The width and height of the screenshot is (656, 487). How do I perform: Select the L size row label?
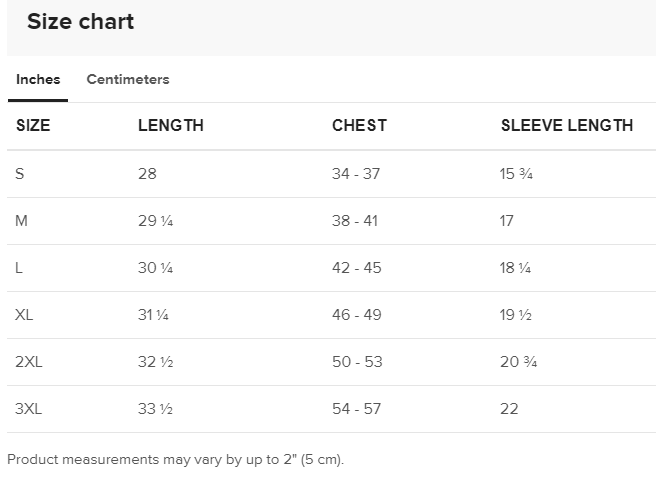(20, 268)
